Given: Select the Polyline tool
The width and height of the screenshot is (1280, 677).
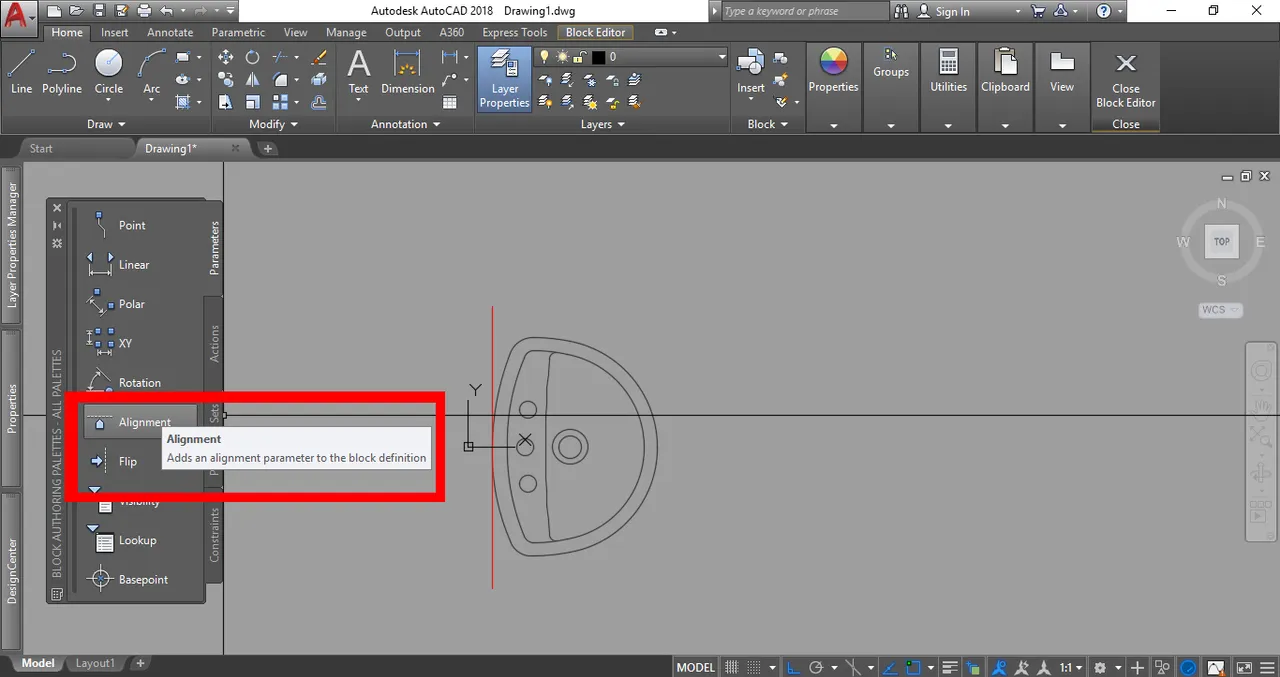Looking at the screenshot, I should [x=62, y=73].
